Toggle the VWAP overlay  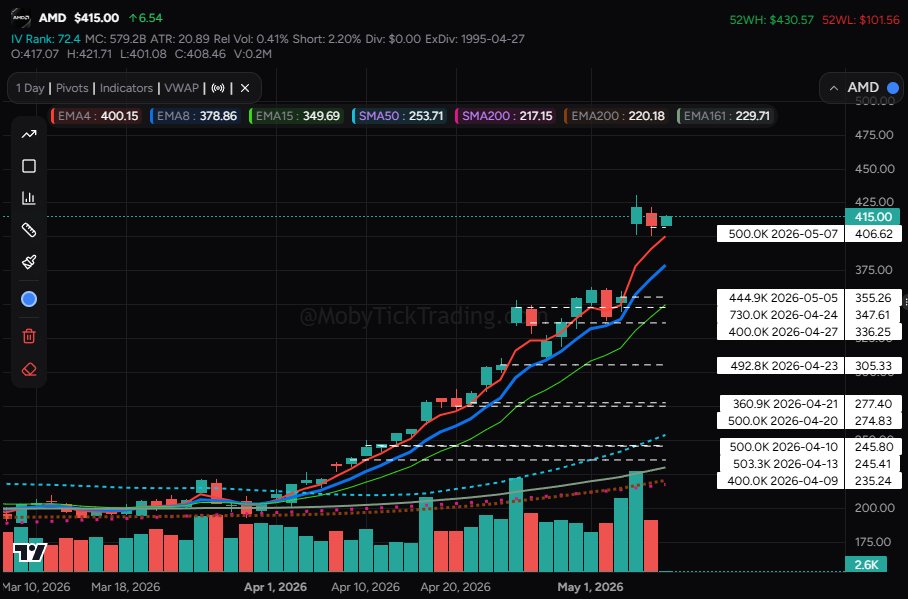coord(181,88)
